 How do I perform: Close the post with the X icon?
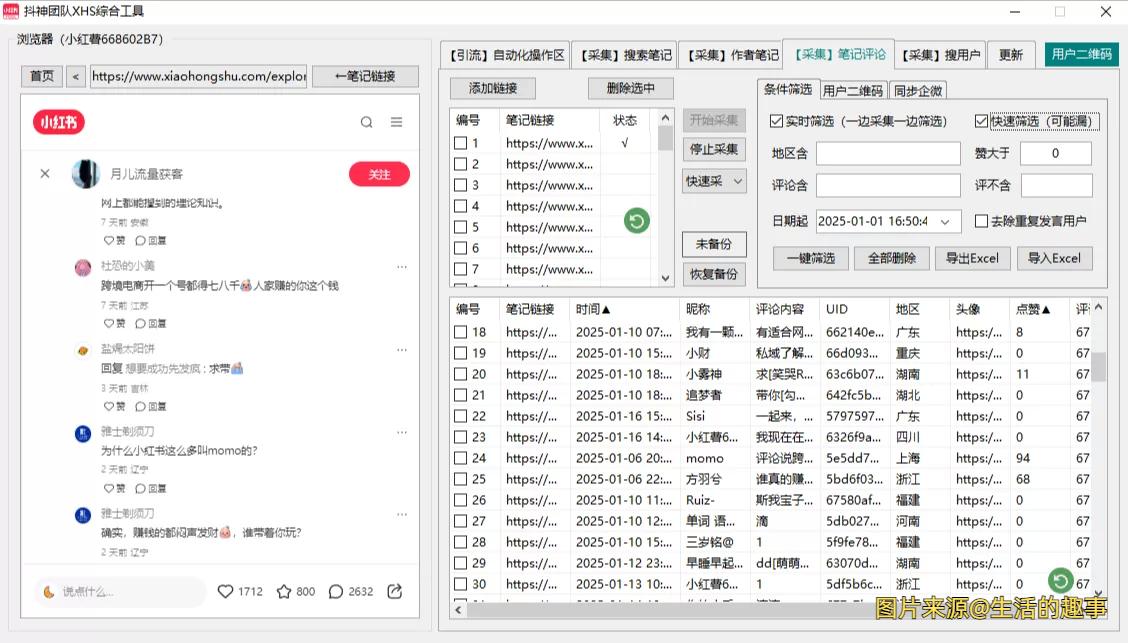44,173
